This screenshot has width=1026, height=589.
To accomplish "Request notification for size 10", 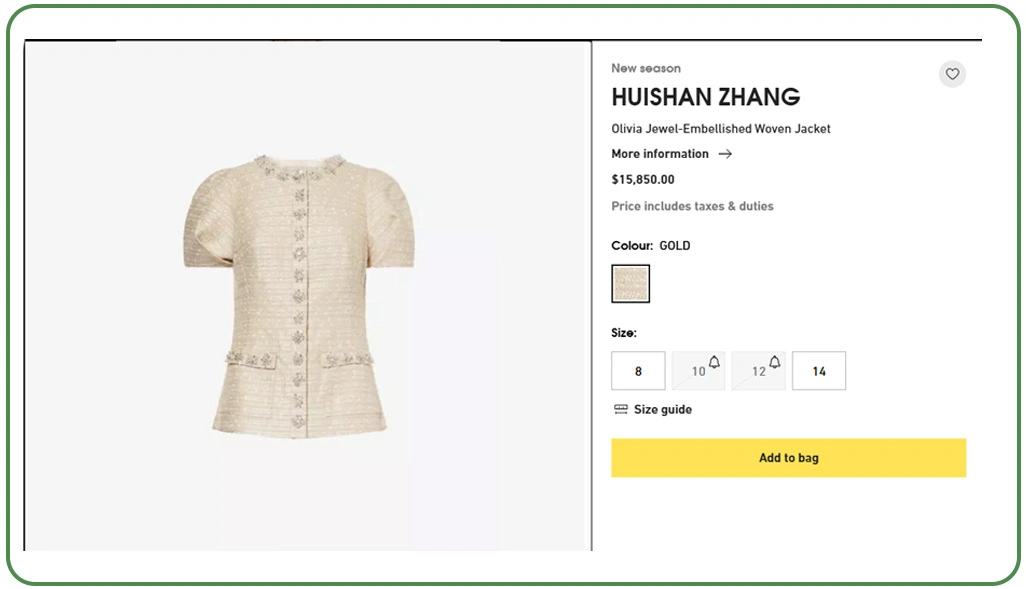I will [712, 363].
